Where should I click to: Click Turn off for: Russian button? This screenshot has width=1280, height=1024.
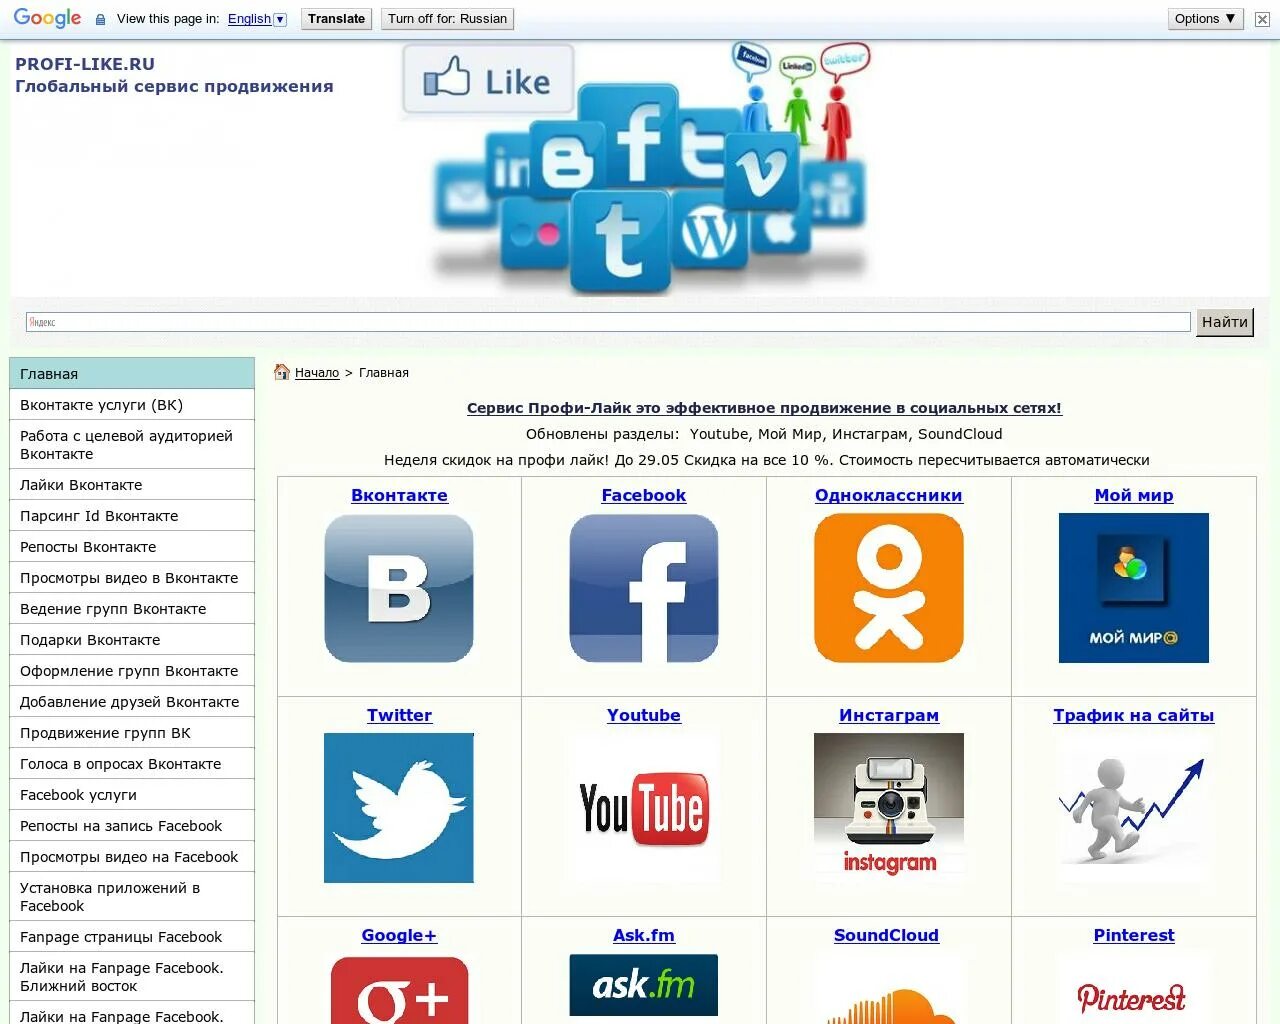point(447,19)
